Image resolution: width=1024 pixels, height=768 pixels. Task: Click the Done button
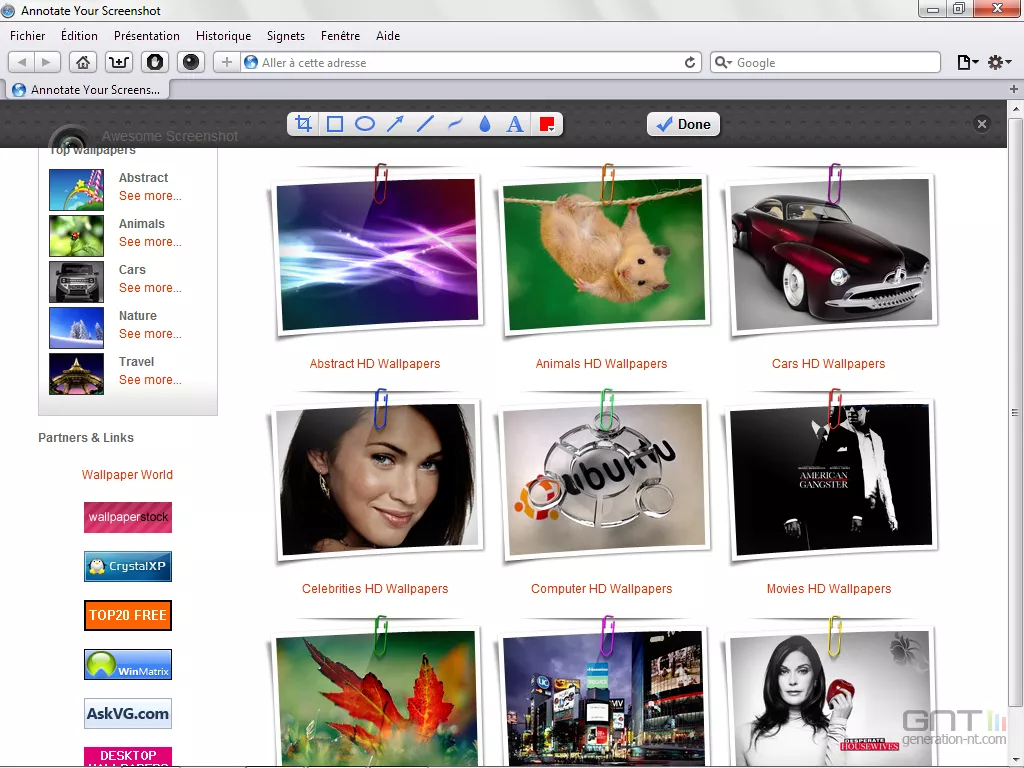683,124
